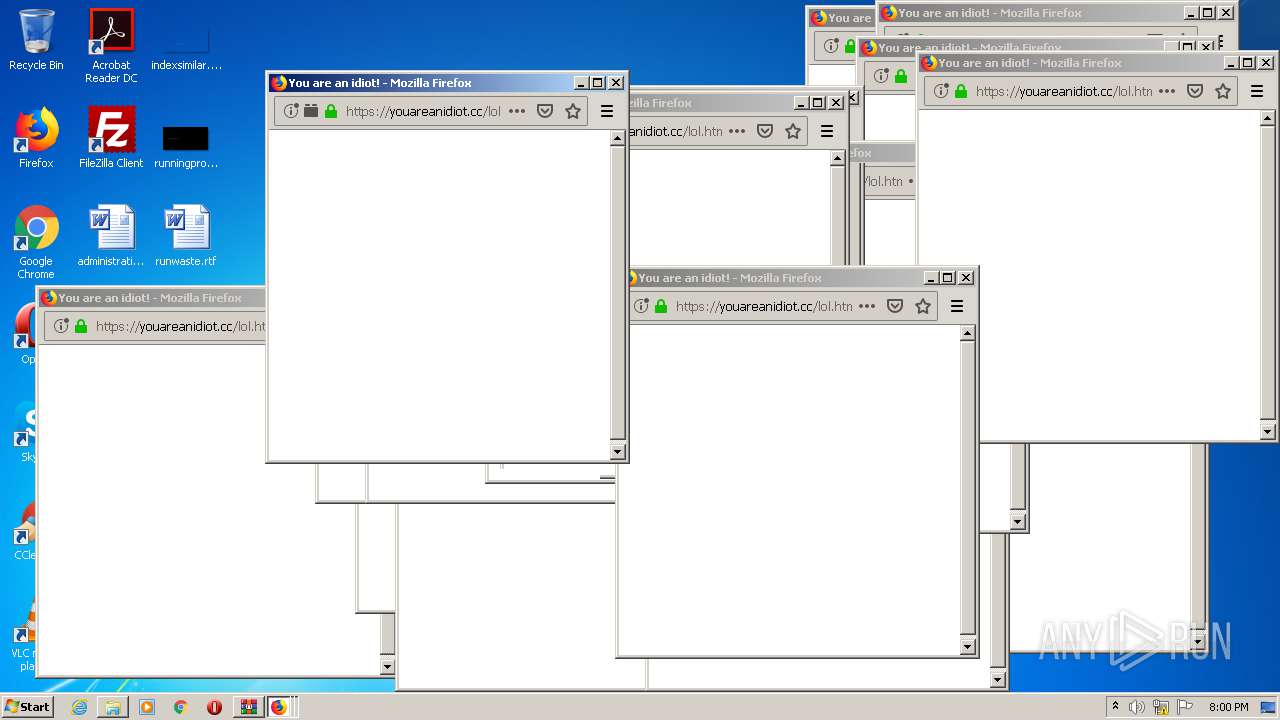Image resolution: width=1280 pixels, height=720 pixels.
Task: Open the Action Center flag icon
Action: pos(1185,707)
